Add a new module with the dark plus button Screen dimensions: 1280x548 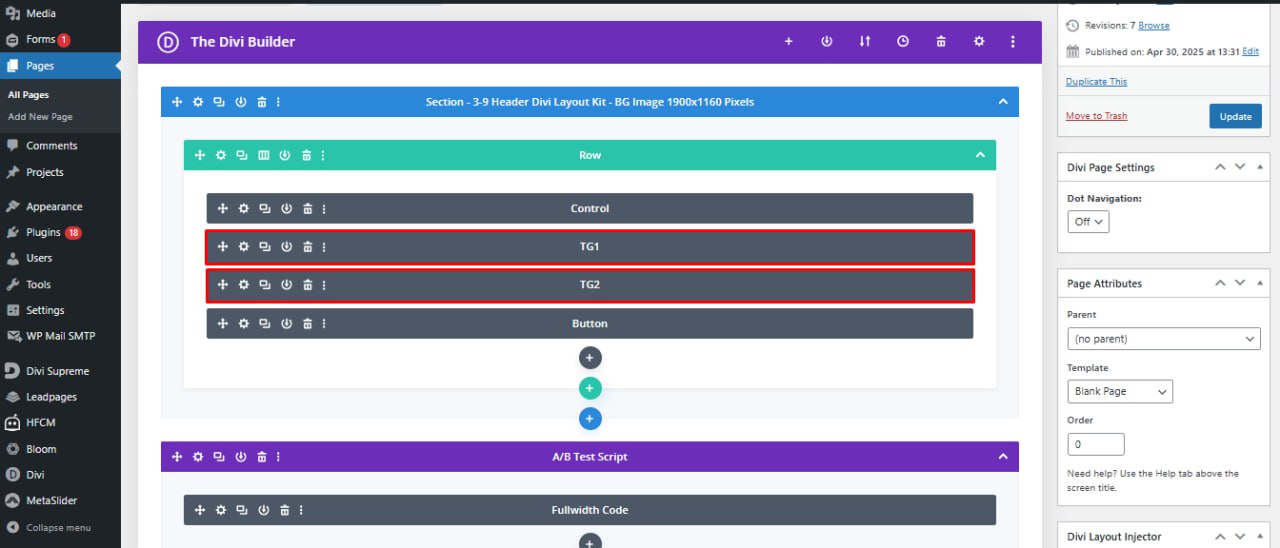point(590,357)
